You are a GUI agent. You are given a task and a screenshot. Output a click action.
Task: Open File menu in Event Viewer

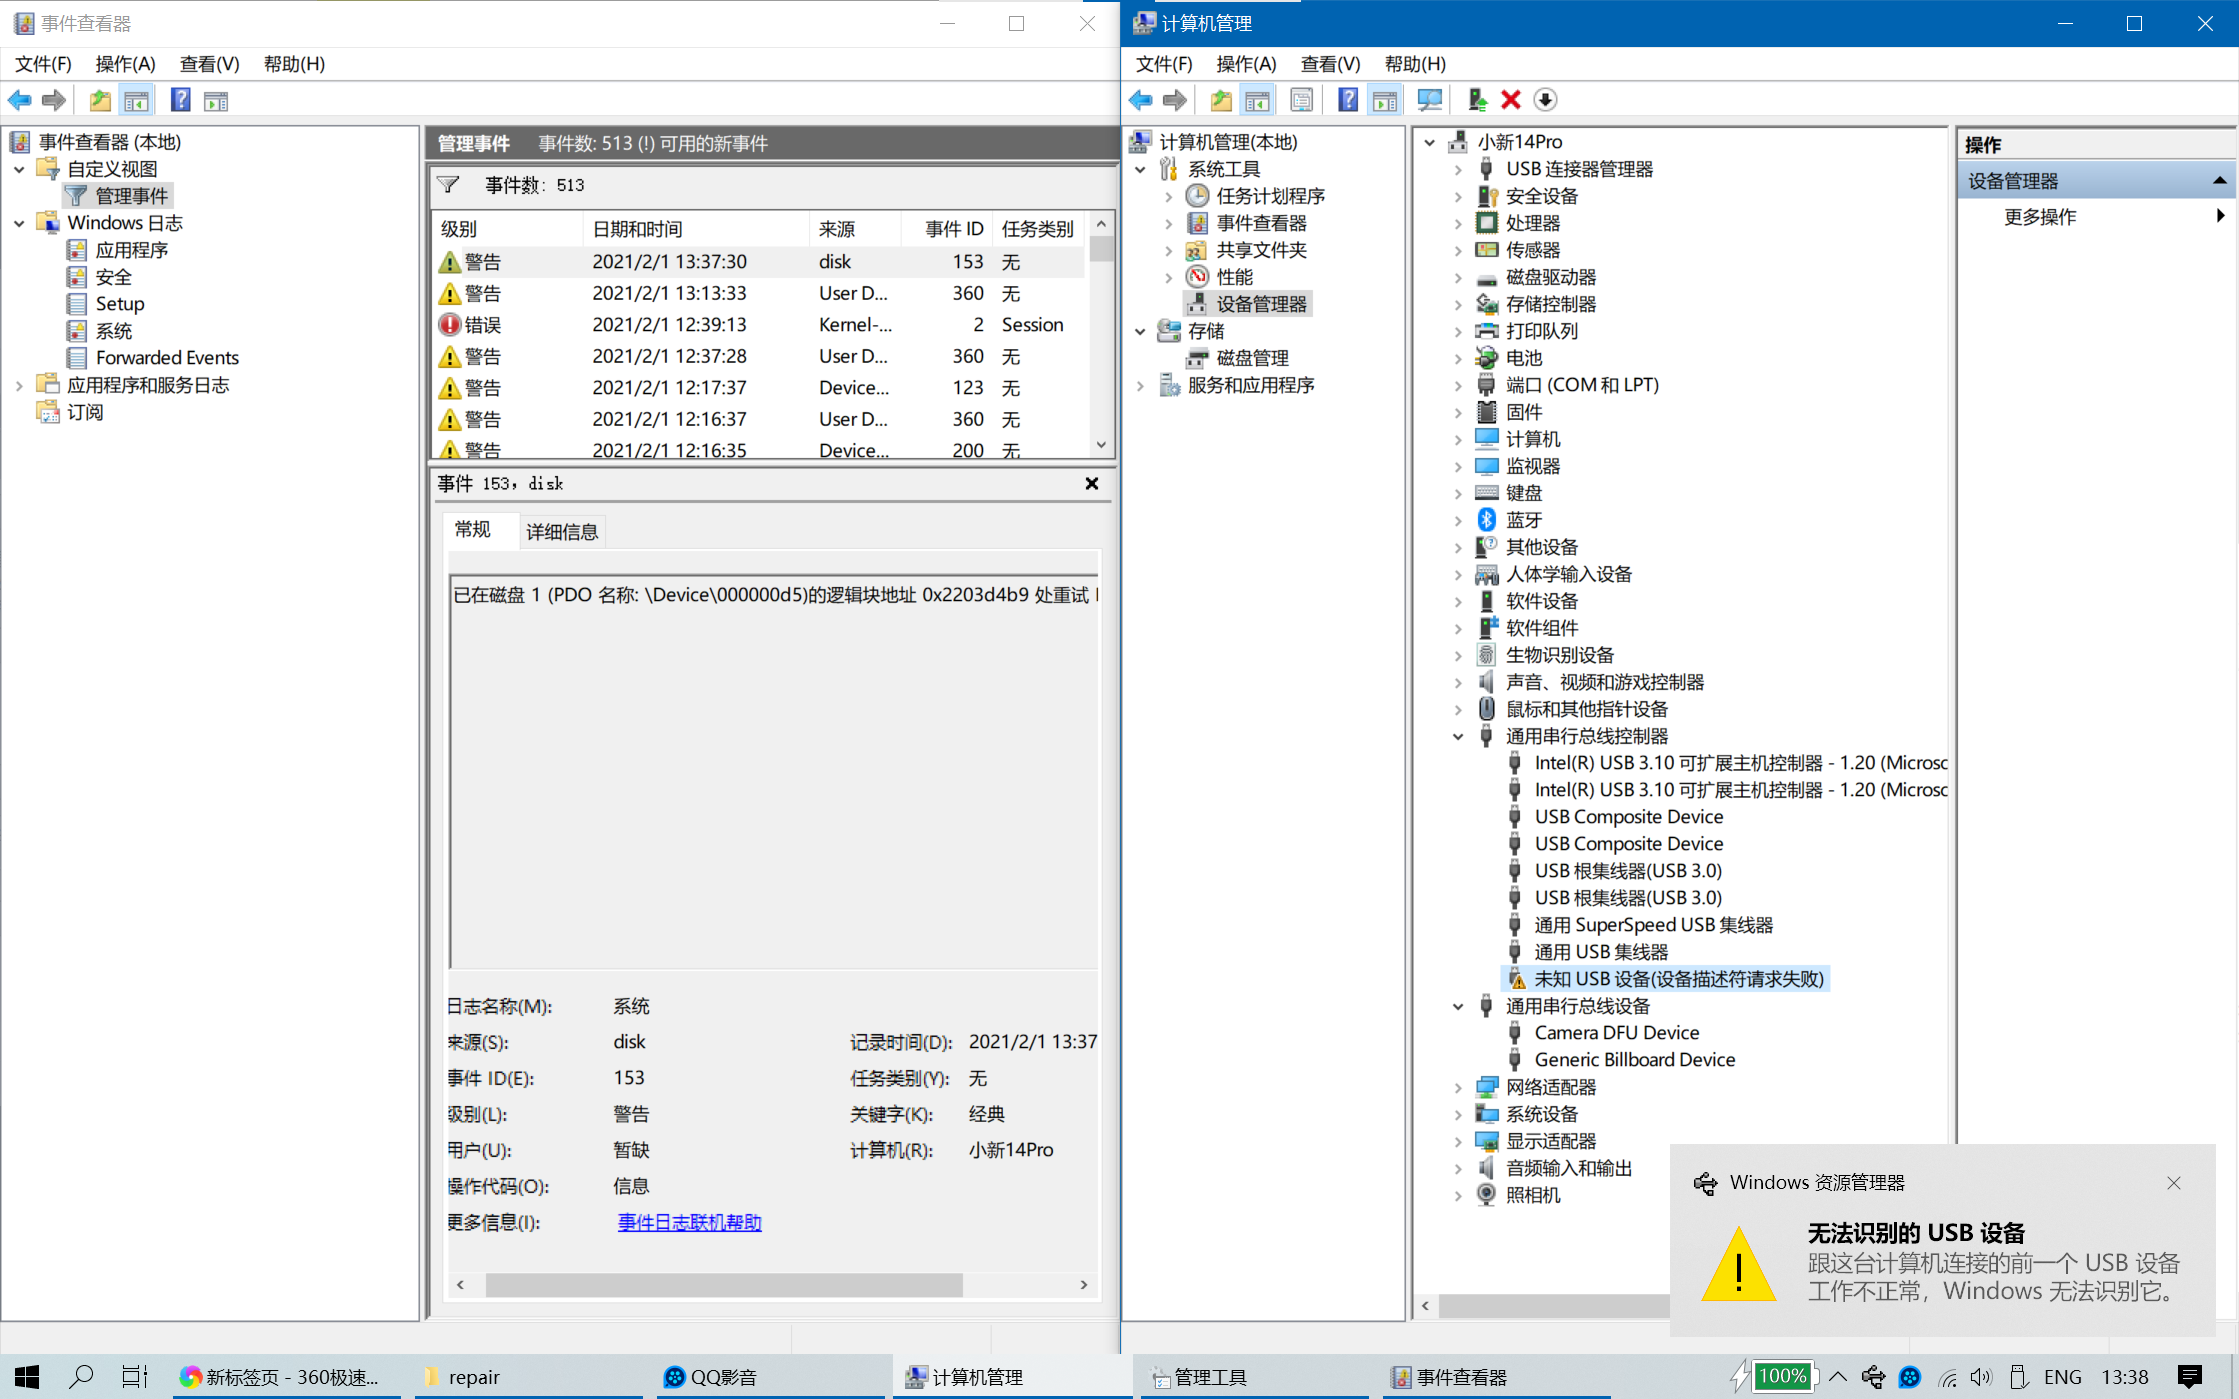[43, 64]
